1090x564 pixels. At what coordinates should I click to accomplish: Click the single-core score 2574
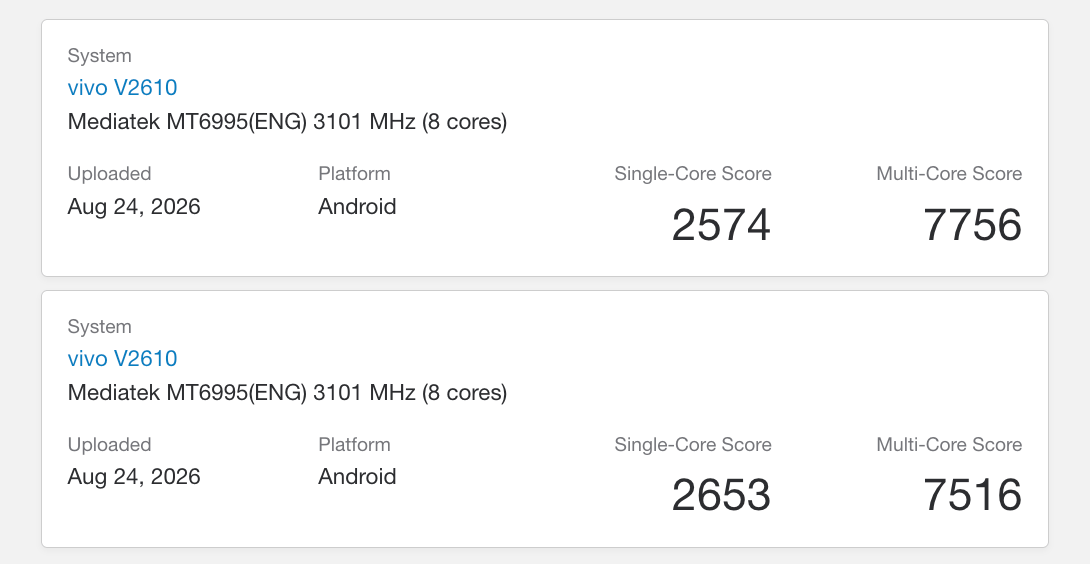pos(721,225)
